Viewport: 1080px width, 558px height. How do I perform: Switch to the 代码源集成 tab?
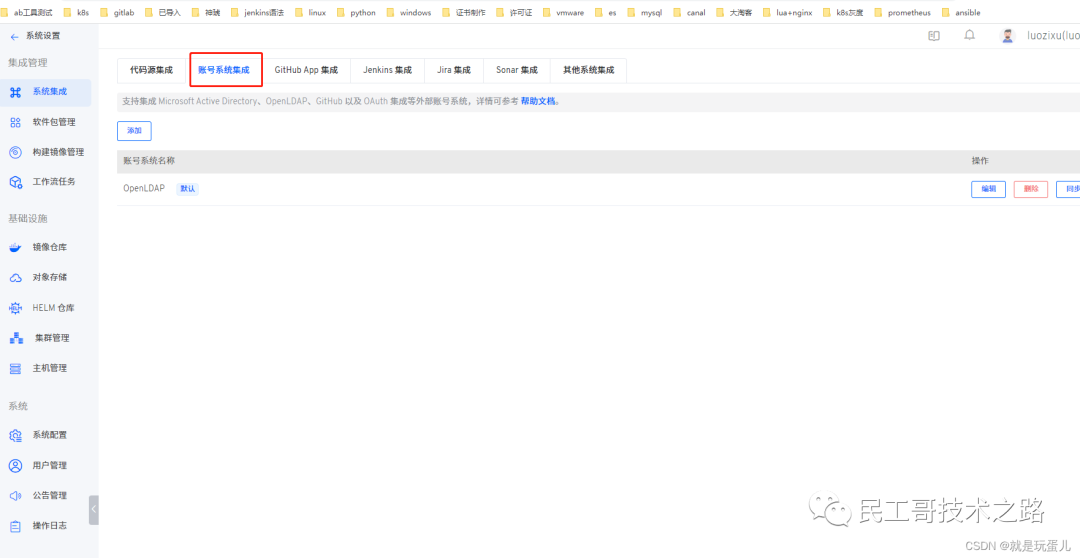(151, 70)
